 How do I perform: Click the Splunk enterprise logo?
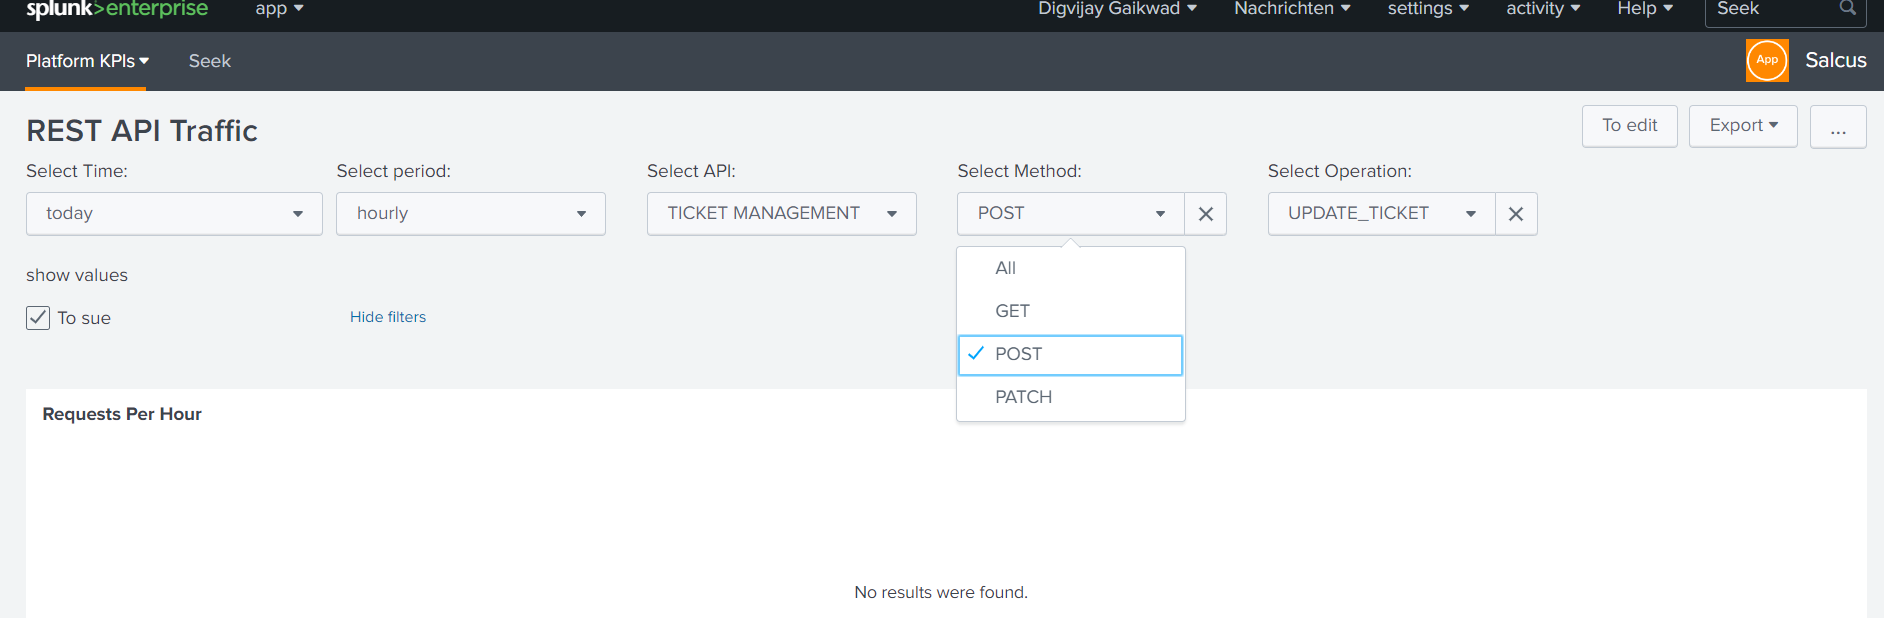pyautogui.click(x=116, y=10)
